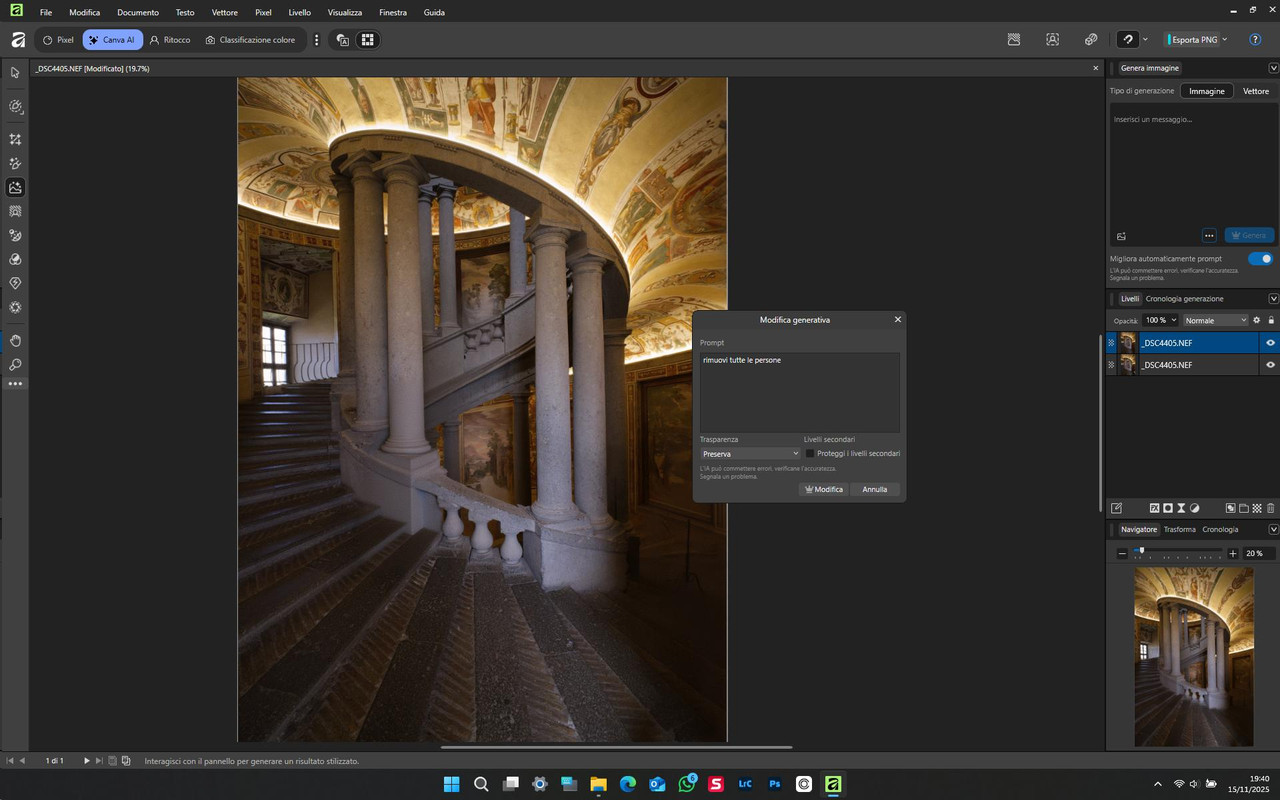Select the zoom magnifier tool

click(x=15, y=365)
